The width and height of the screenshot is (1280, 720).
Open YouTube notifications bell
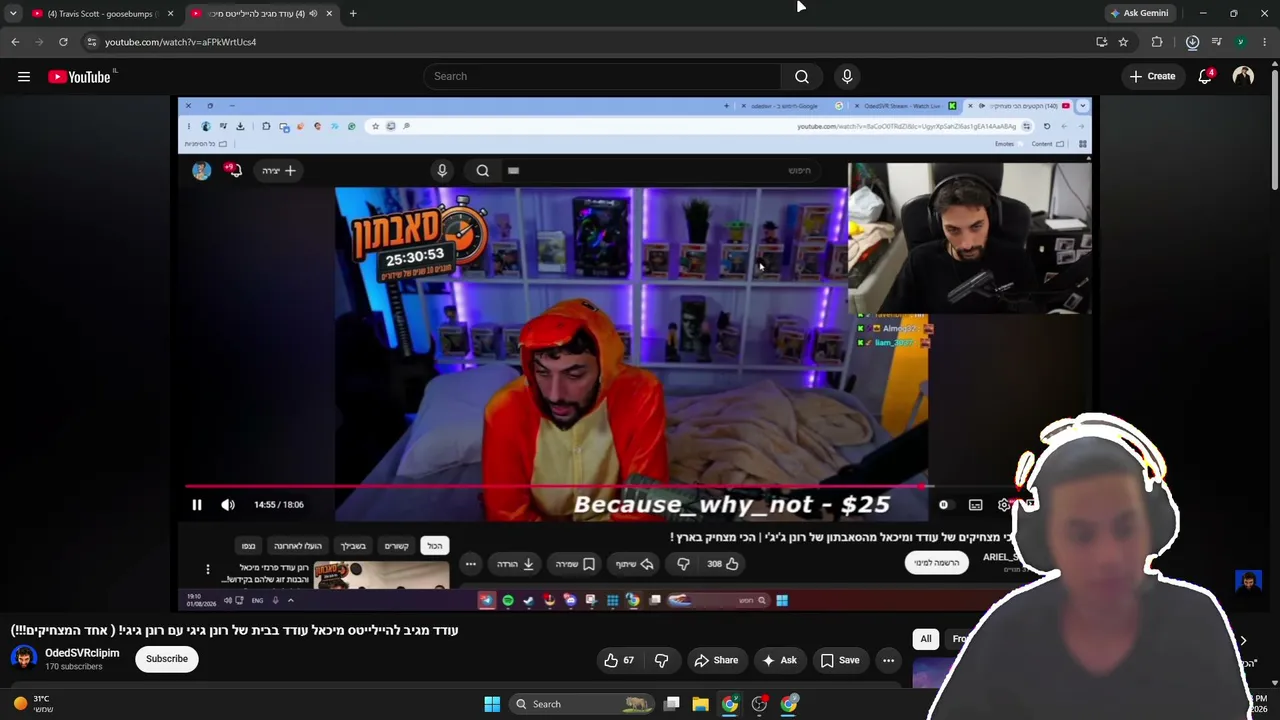pyautogui.click(x=1206, y=76)
